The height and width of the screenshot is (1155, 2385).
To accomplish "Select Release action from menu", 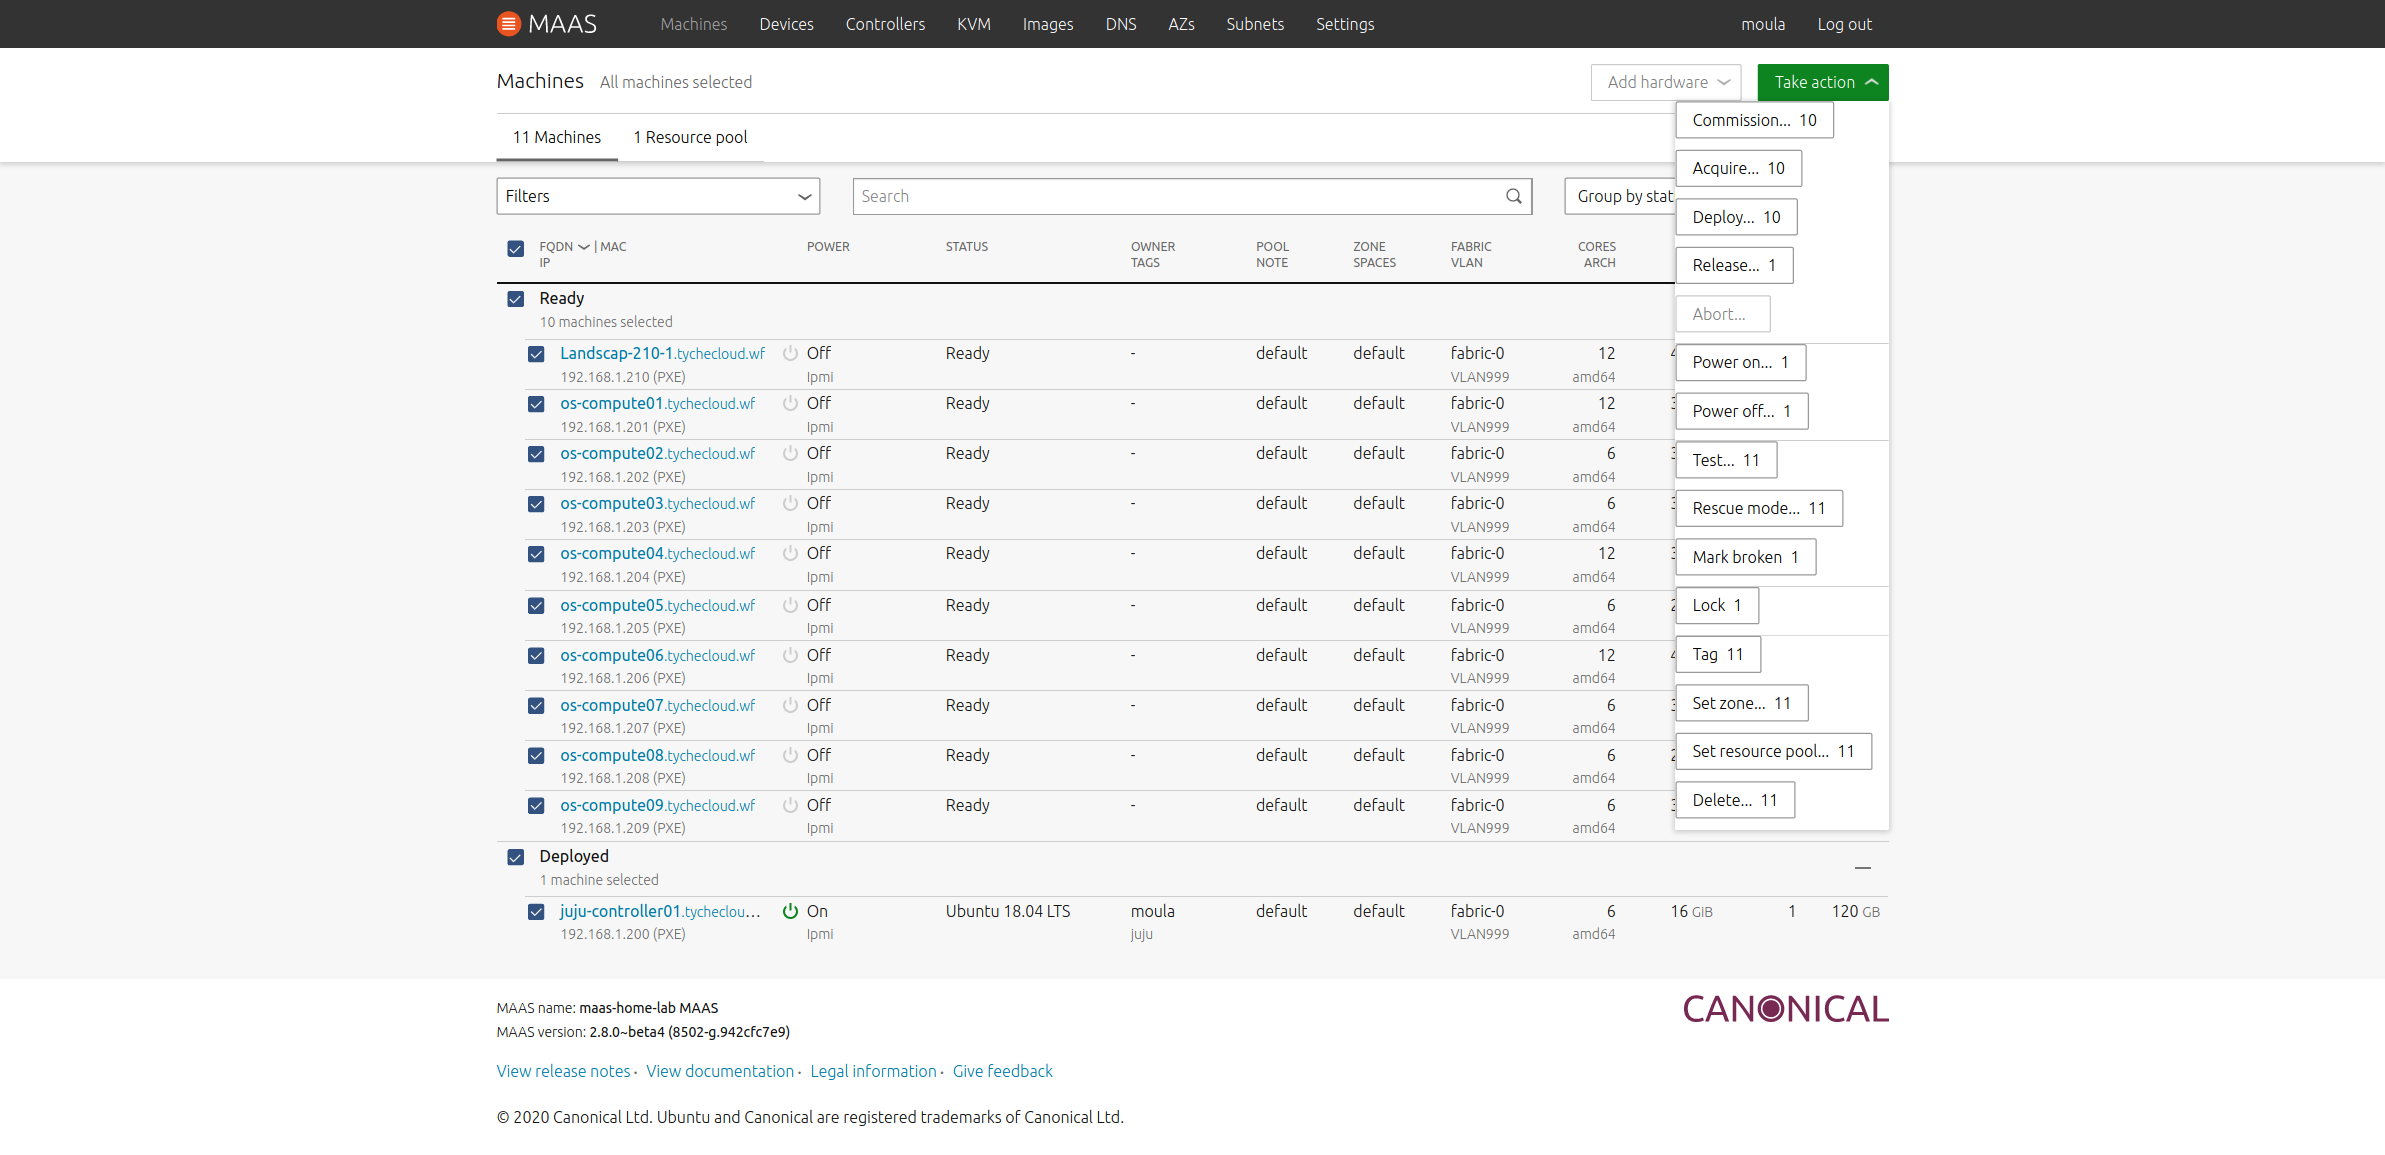I will pos(1734,265).
